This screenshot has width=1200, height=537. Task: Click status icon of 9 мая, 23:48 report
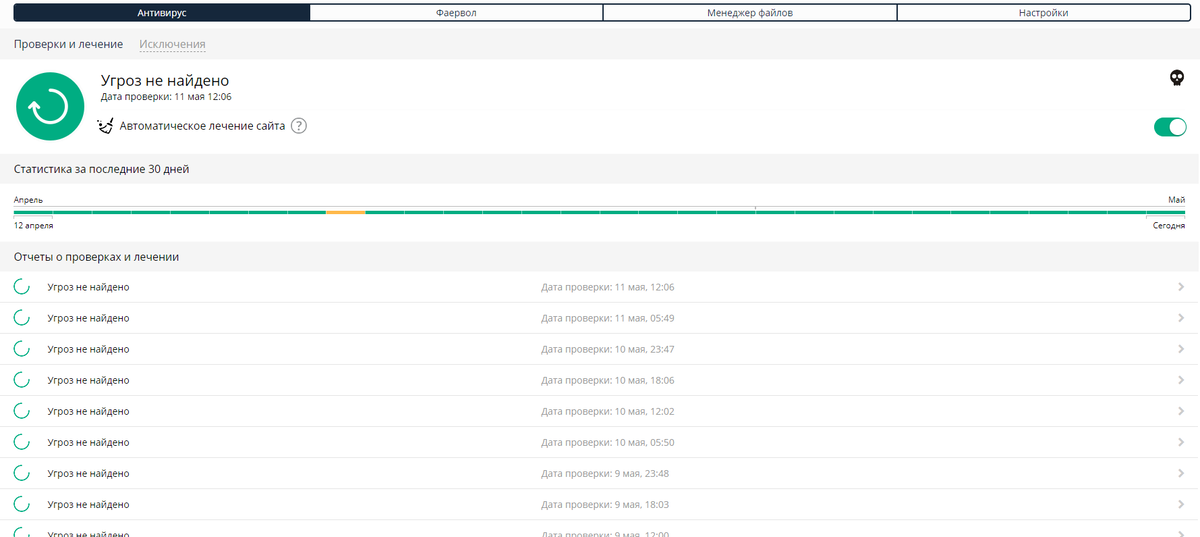(22, 473)
